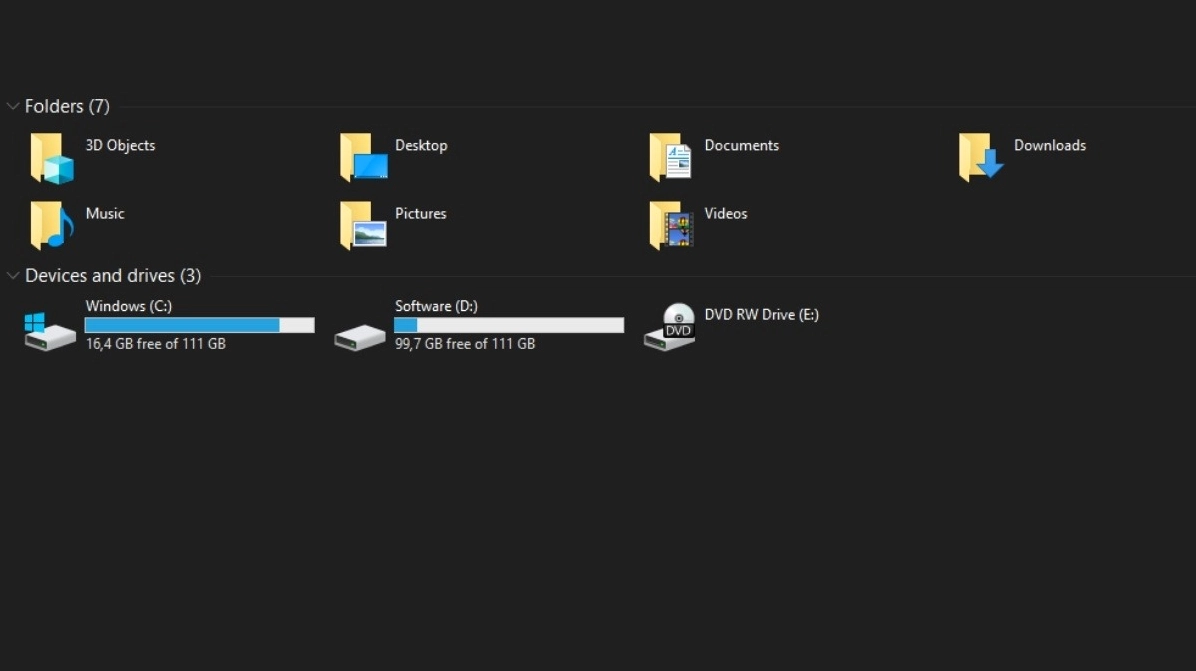Open the Documents folder icon
This screenshot has height=671, width=1196.
(x=670, y=157)
